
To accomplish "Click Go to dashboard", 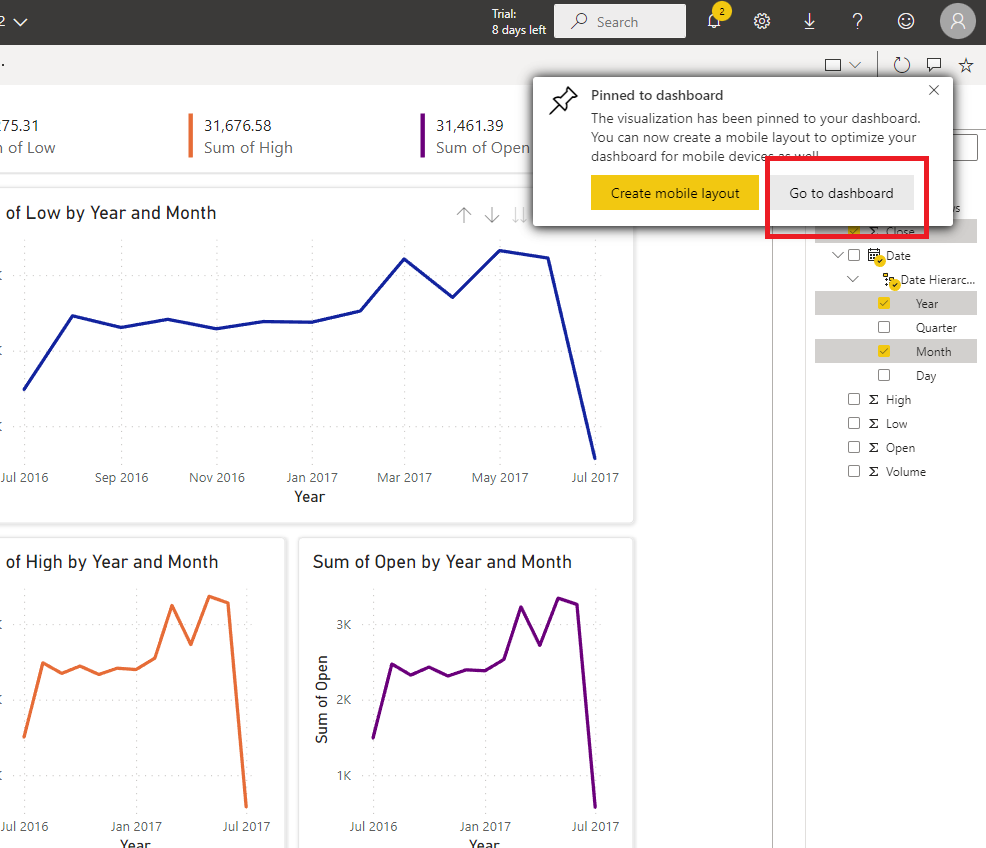I will pyautogui.click(x=841, y=193).
